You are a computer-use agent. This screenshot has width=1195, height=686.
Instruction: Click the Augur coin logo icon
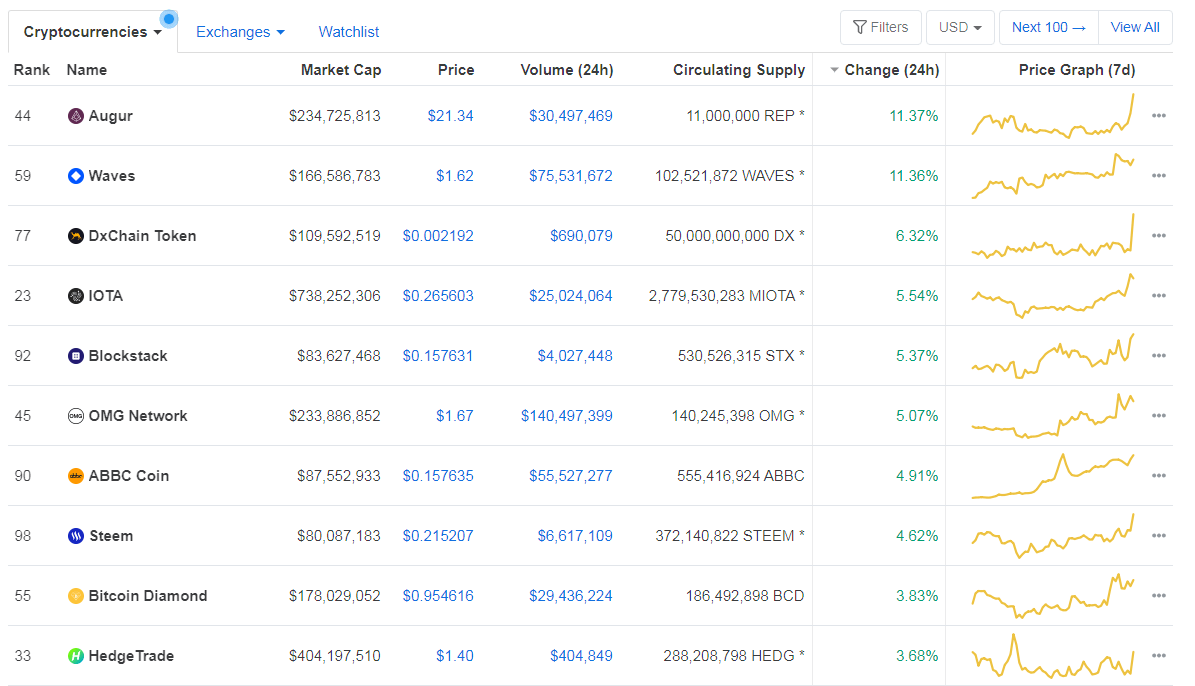75,116
